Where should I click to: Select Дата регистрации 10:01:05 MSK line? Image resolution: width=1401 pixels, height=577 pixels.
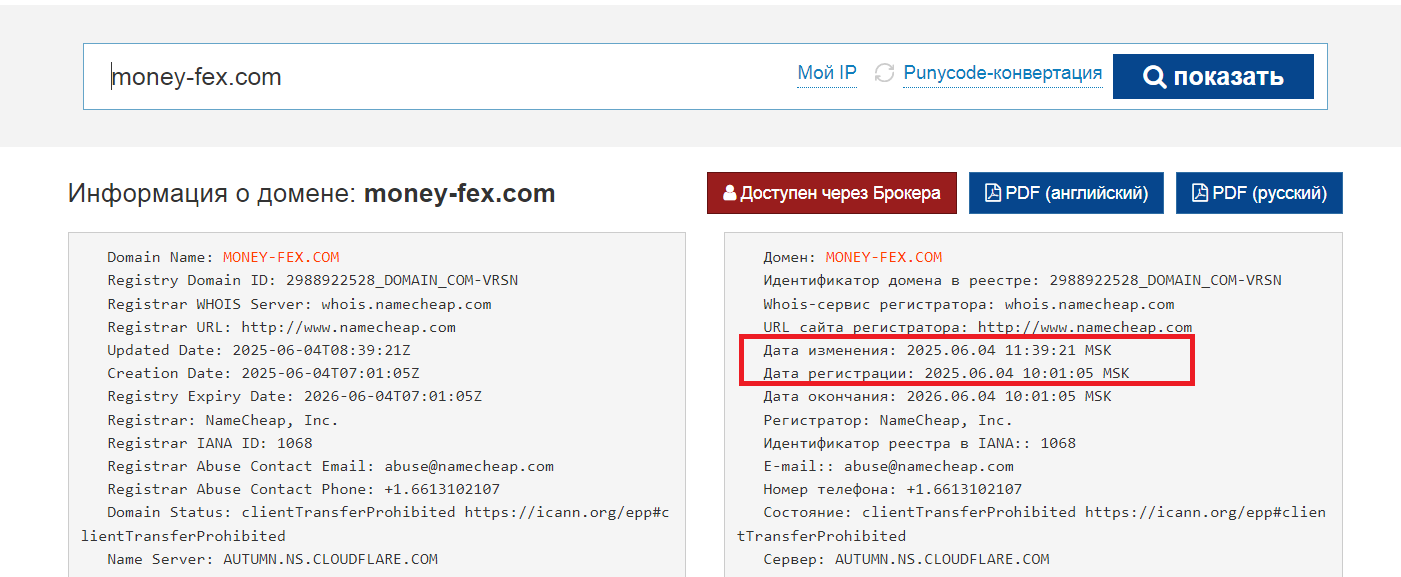(946, 373)
